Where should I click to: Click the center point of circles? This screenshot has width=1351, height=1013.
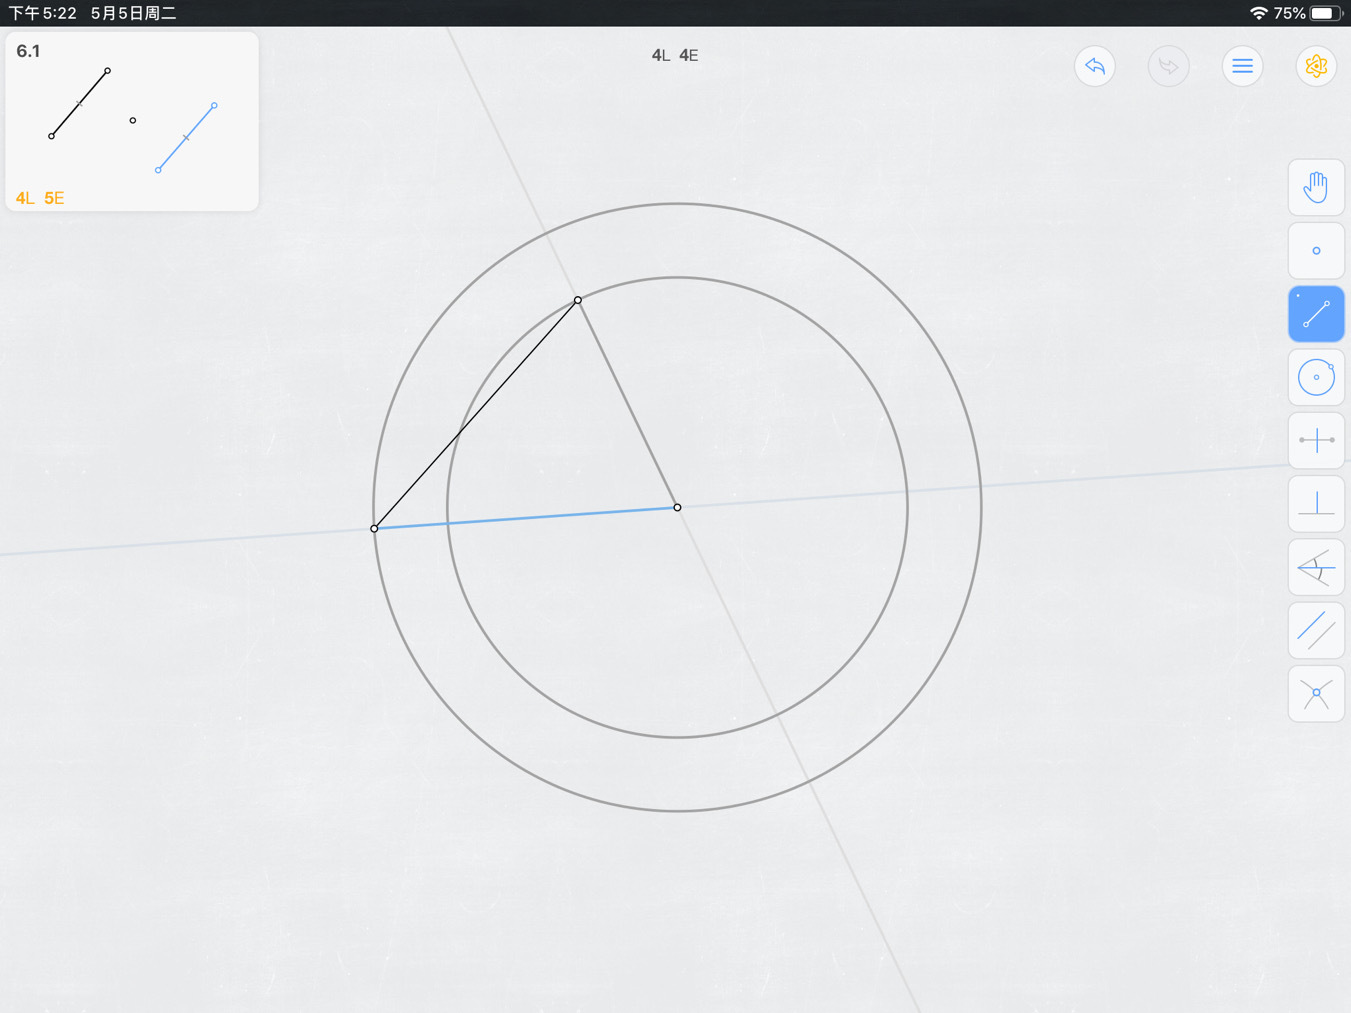[677, 507]
